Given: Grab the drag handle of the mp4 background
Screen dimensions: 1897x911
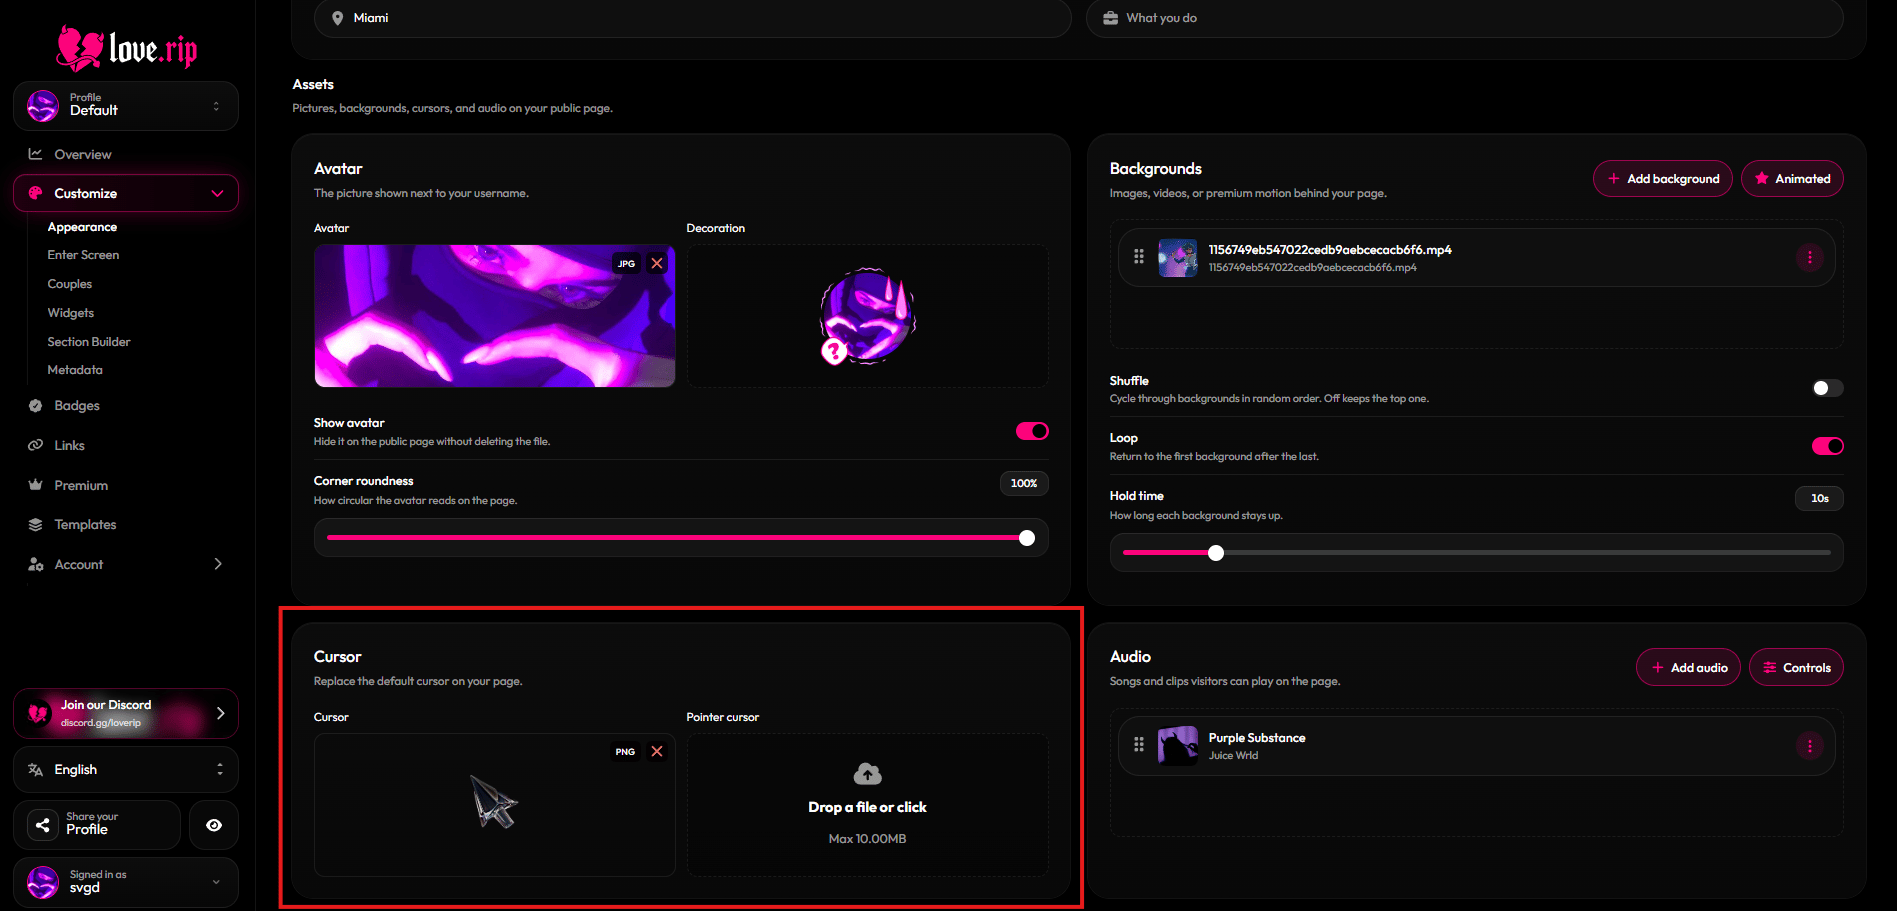Looking at the screenshot, I should 1139,257.
